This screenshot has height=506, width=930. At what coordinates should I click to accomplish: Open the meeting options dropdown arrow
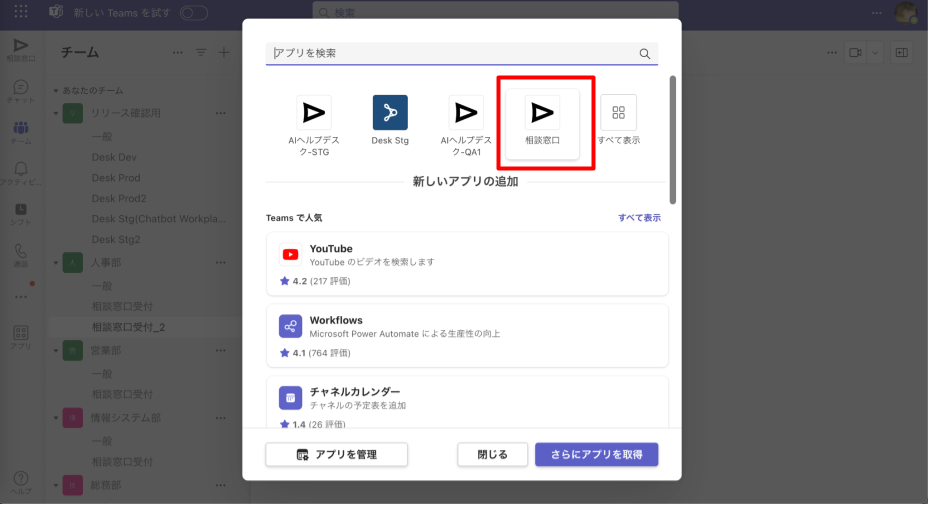[x=875, y=53]
